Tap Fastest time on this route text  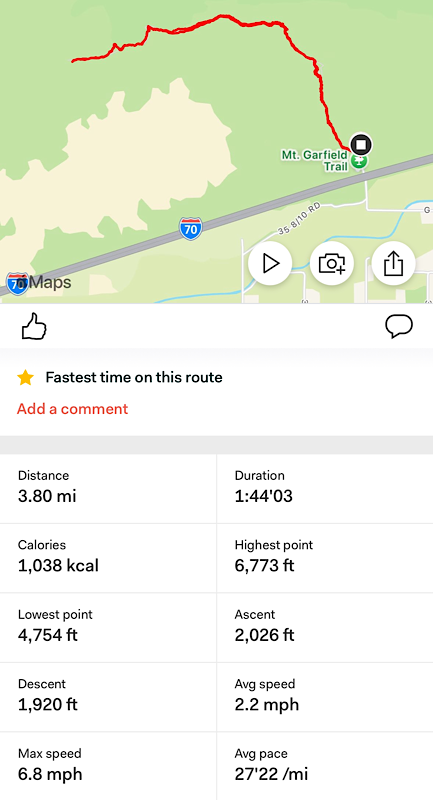click(x=134, y=378)
